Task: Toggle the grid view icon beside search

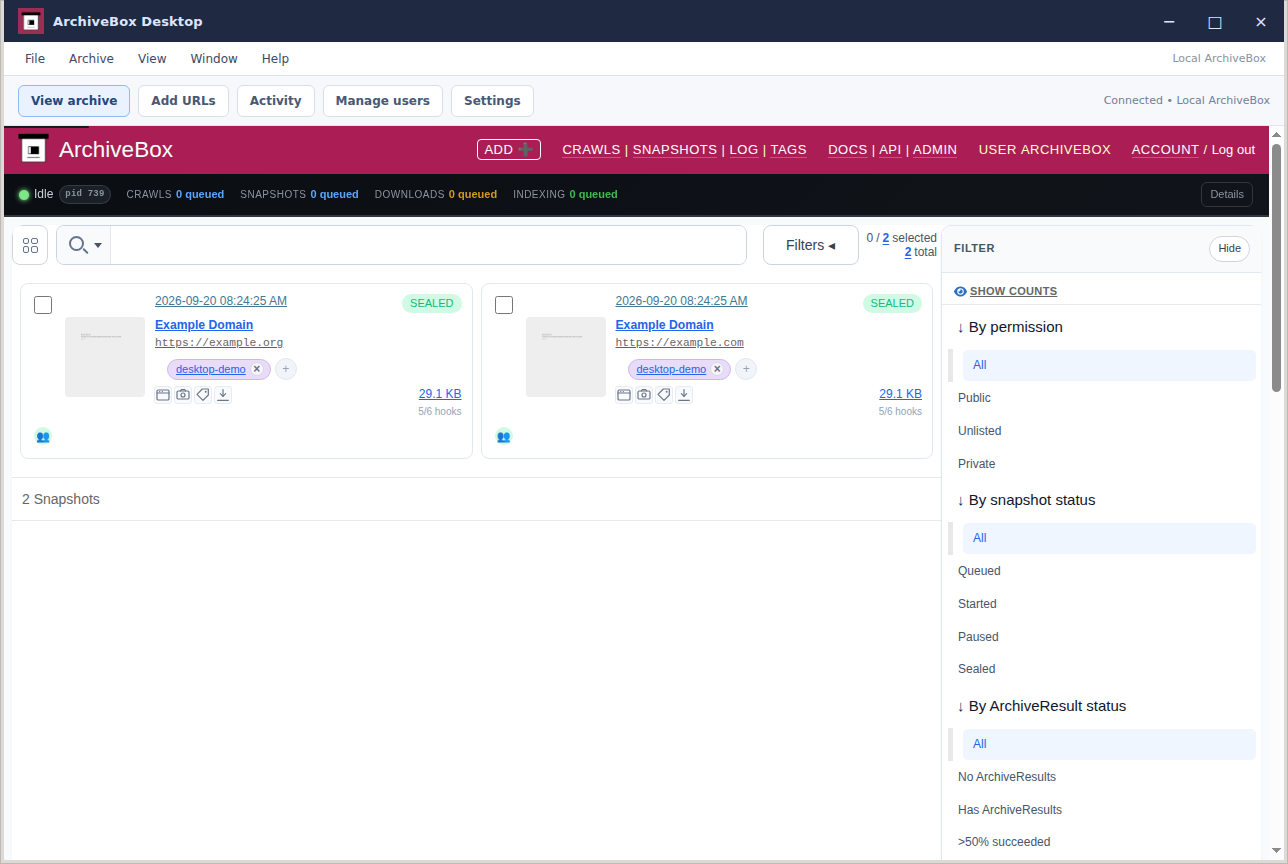Action: [30, 245]
